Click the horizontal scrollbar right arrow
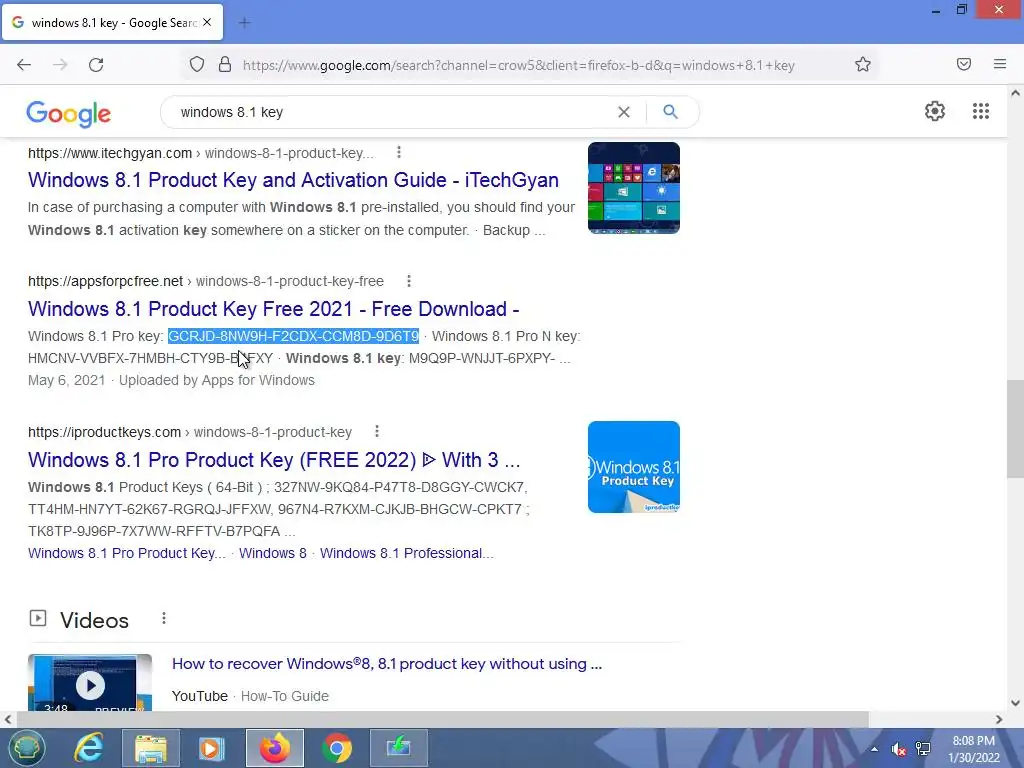The height and width of the screenshot is (768, 1024). pyautogui.click(x=999, y=719)
